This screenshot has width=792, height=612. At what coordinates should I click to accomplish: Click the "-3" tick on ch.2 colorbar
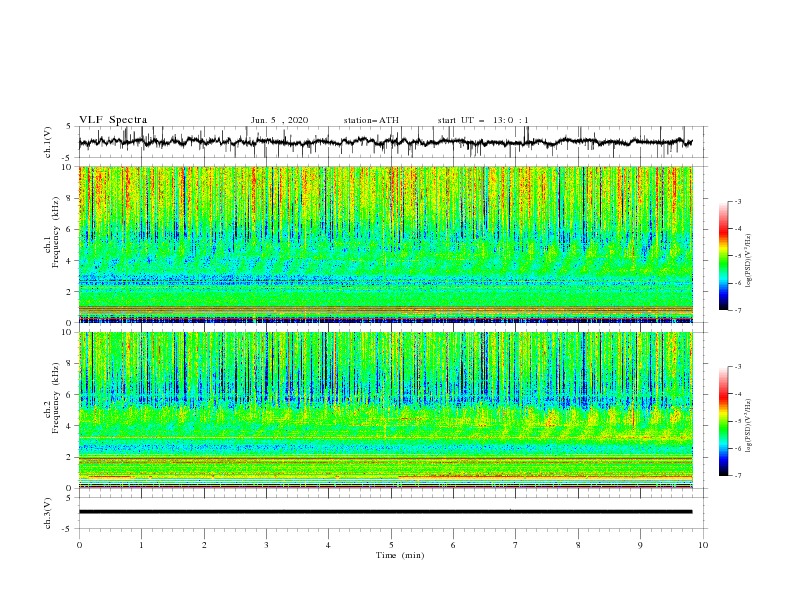pos(737,367)
